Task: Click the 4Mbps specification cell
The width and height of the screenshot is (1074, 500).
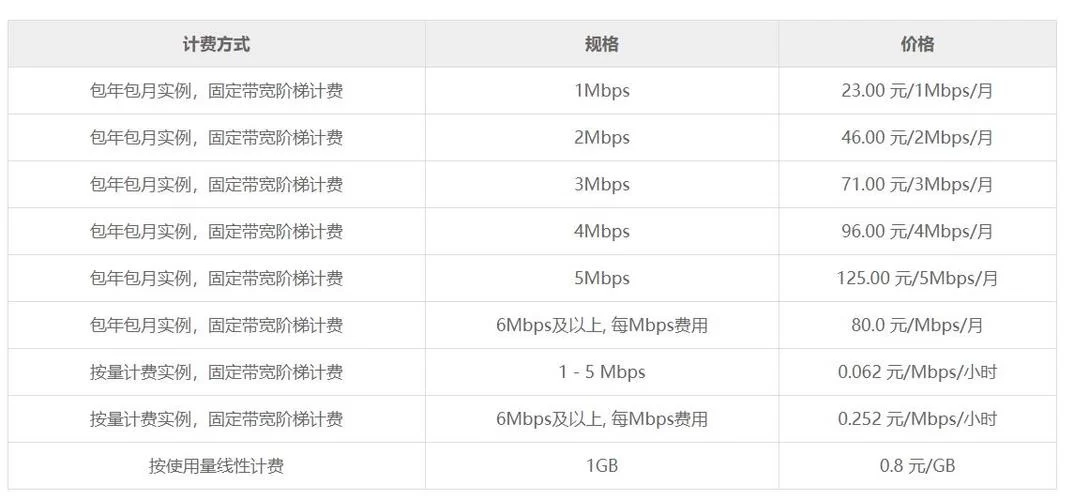Action: click(602, 232)
